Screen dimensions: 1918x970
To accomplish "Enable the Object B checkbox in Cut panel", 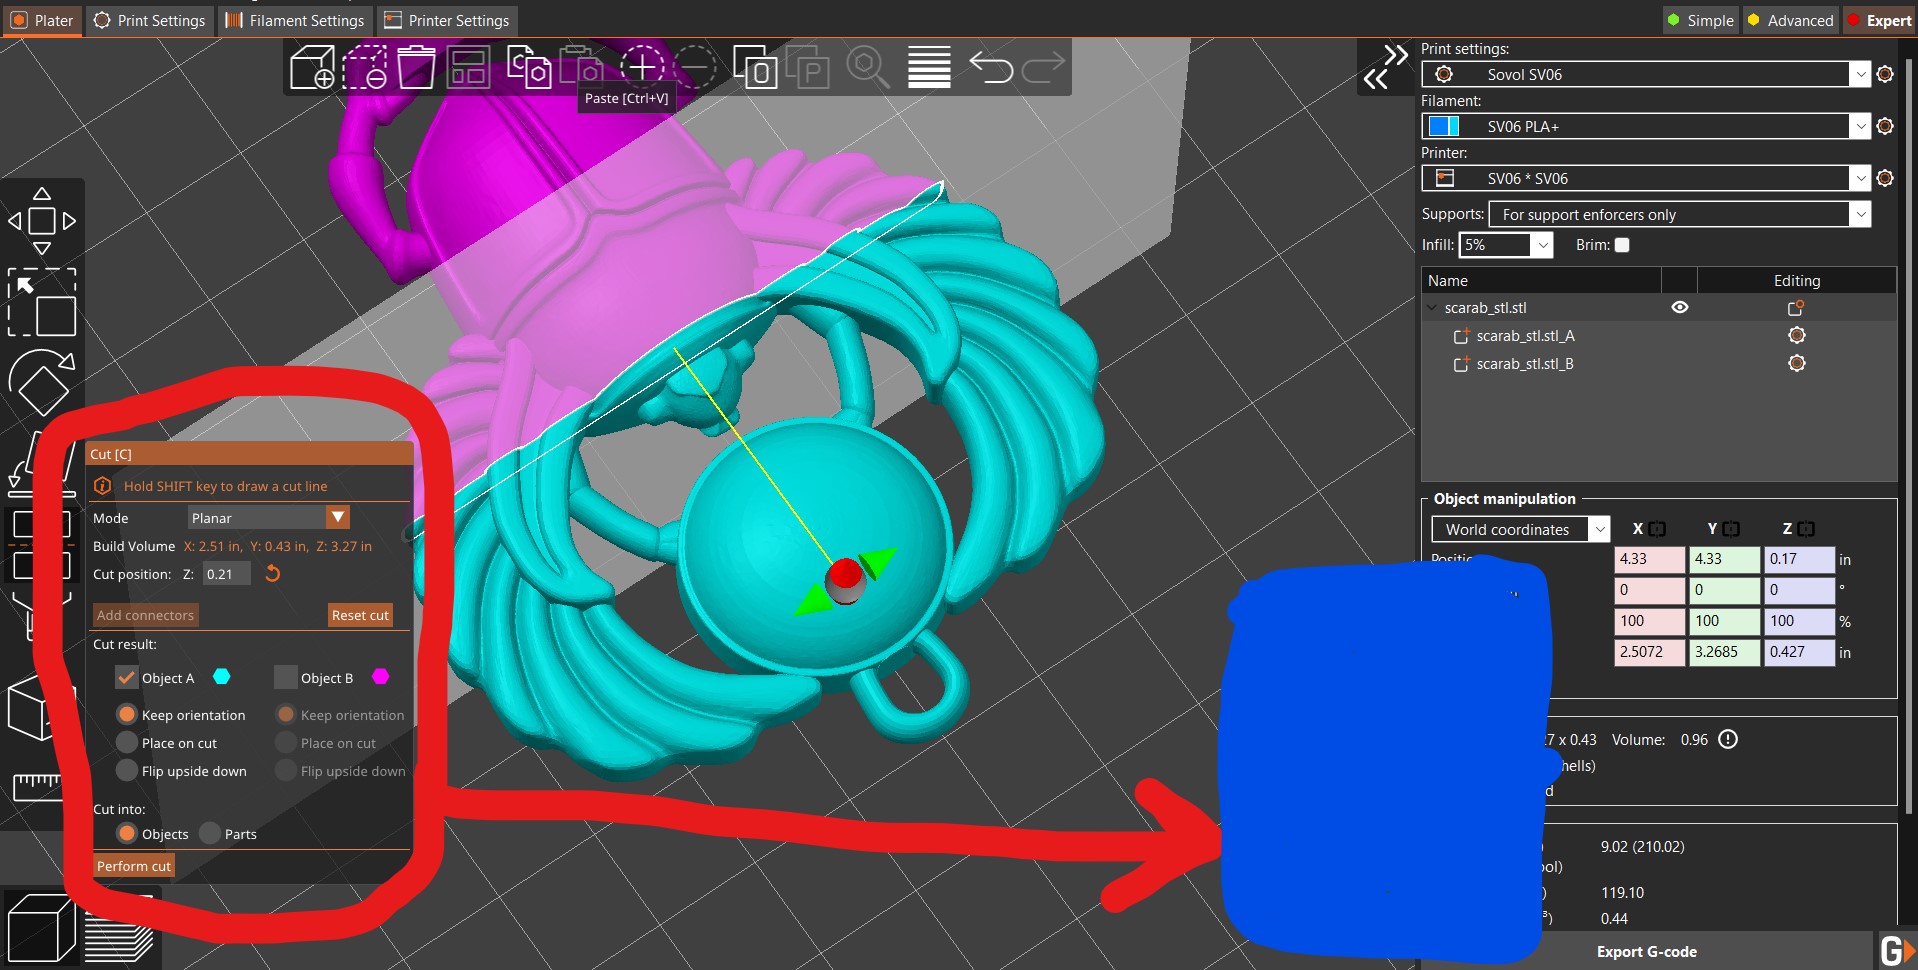I will click(x=286, y=677).
